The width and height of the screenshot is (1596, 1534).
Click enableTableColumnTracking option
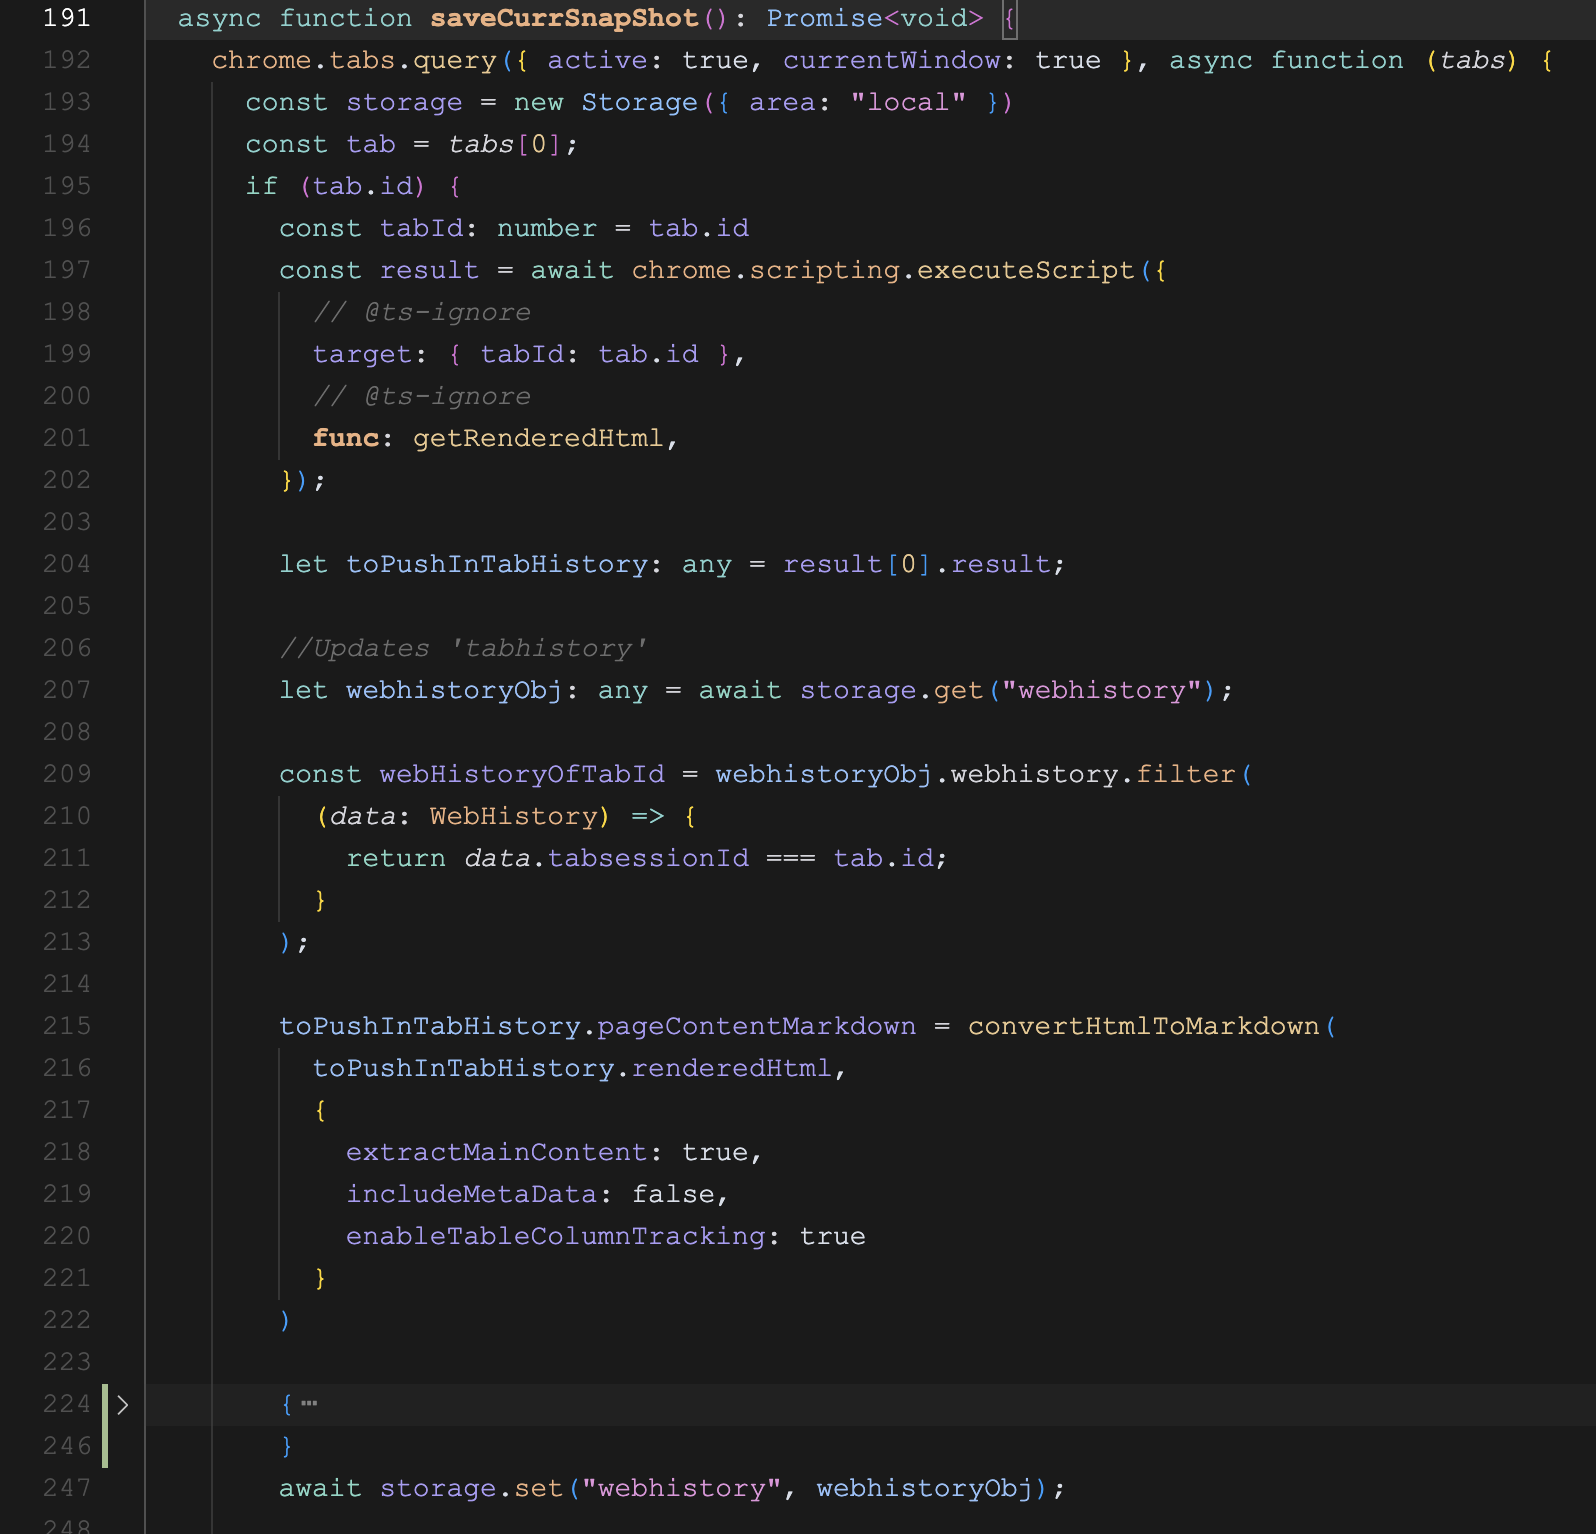[x=556, y=1236]
